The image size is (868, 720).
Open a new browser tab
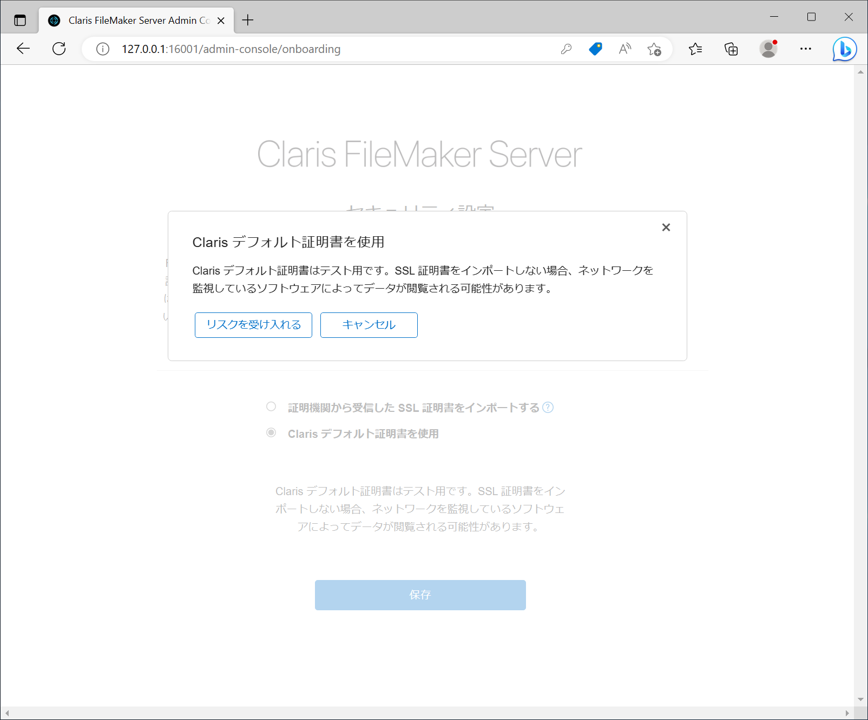247,20
